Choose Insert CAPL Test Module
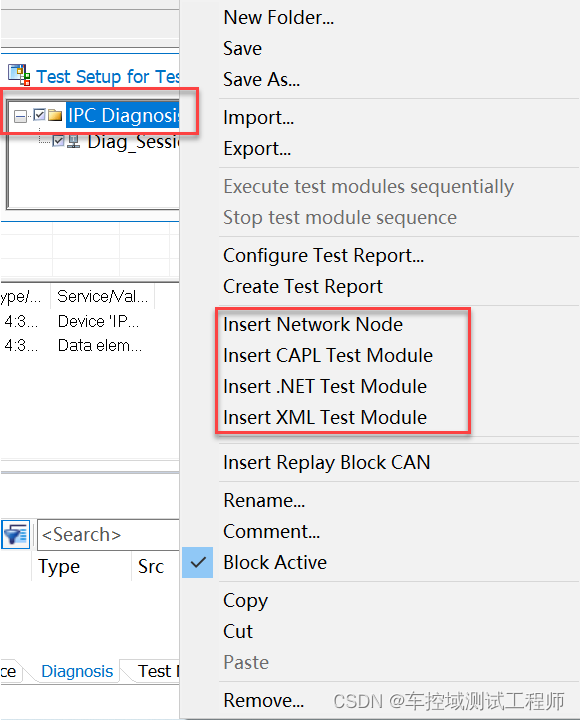The width and height of the screenshot is (580, 720). point(328,355)
